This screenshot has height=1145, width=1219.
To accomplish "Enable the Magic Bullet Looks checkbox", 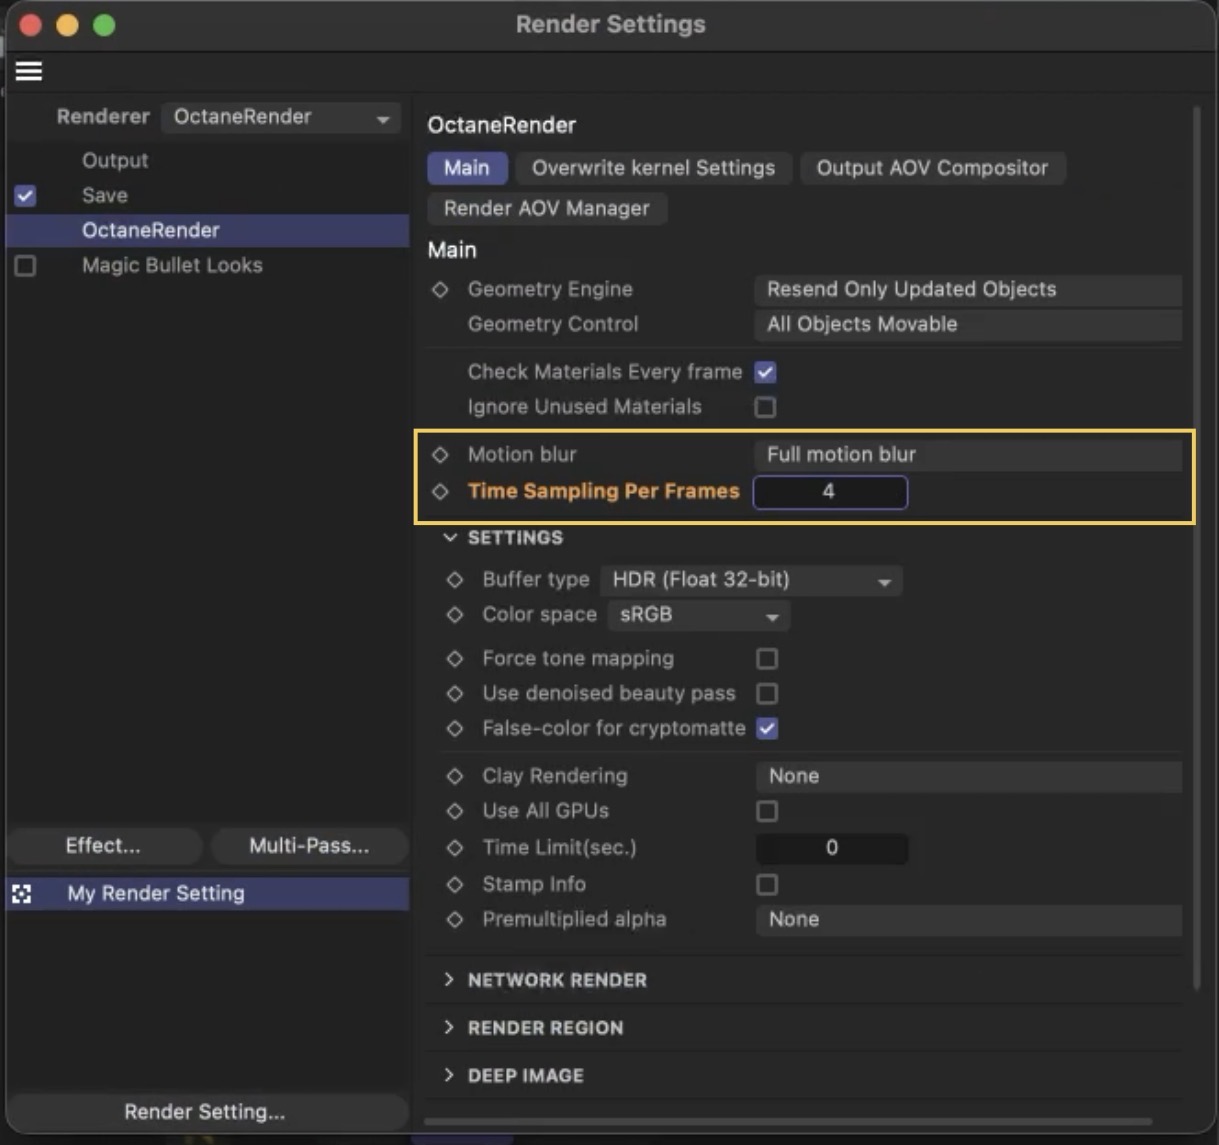I will [26, 266].
